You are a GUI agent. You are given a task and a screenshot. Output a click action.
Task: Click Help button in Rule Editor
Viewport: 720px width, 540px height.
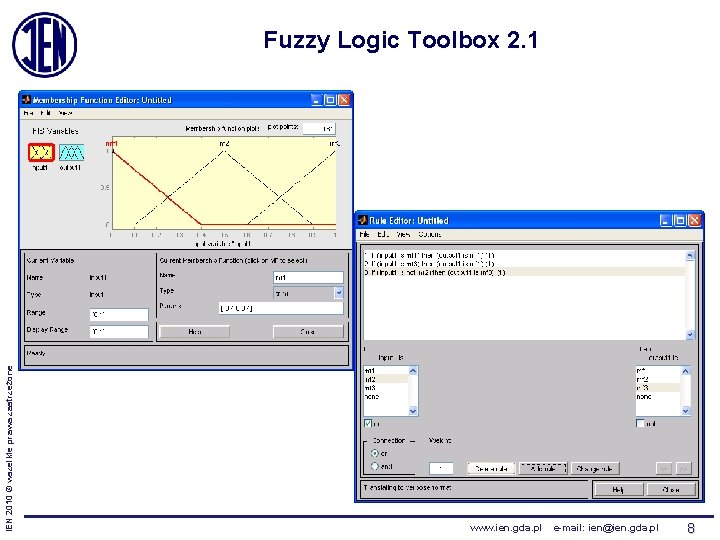pos(618,489)
